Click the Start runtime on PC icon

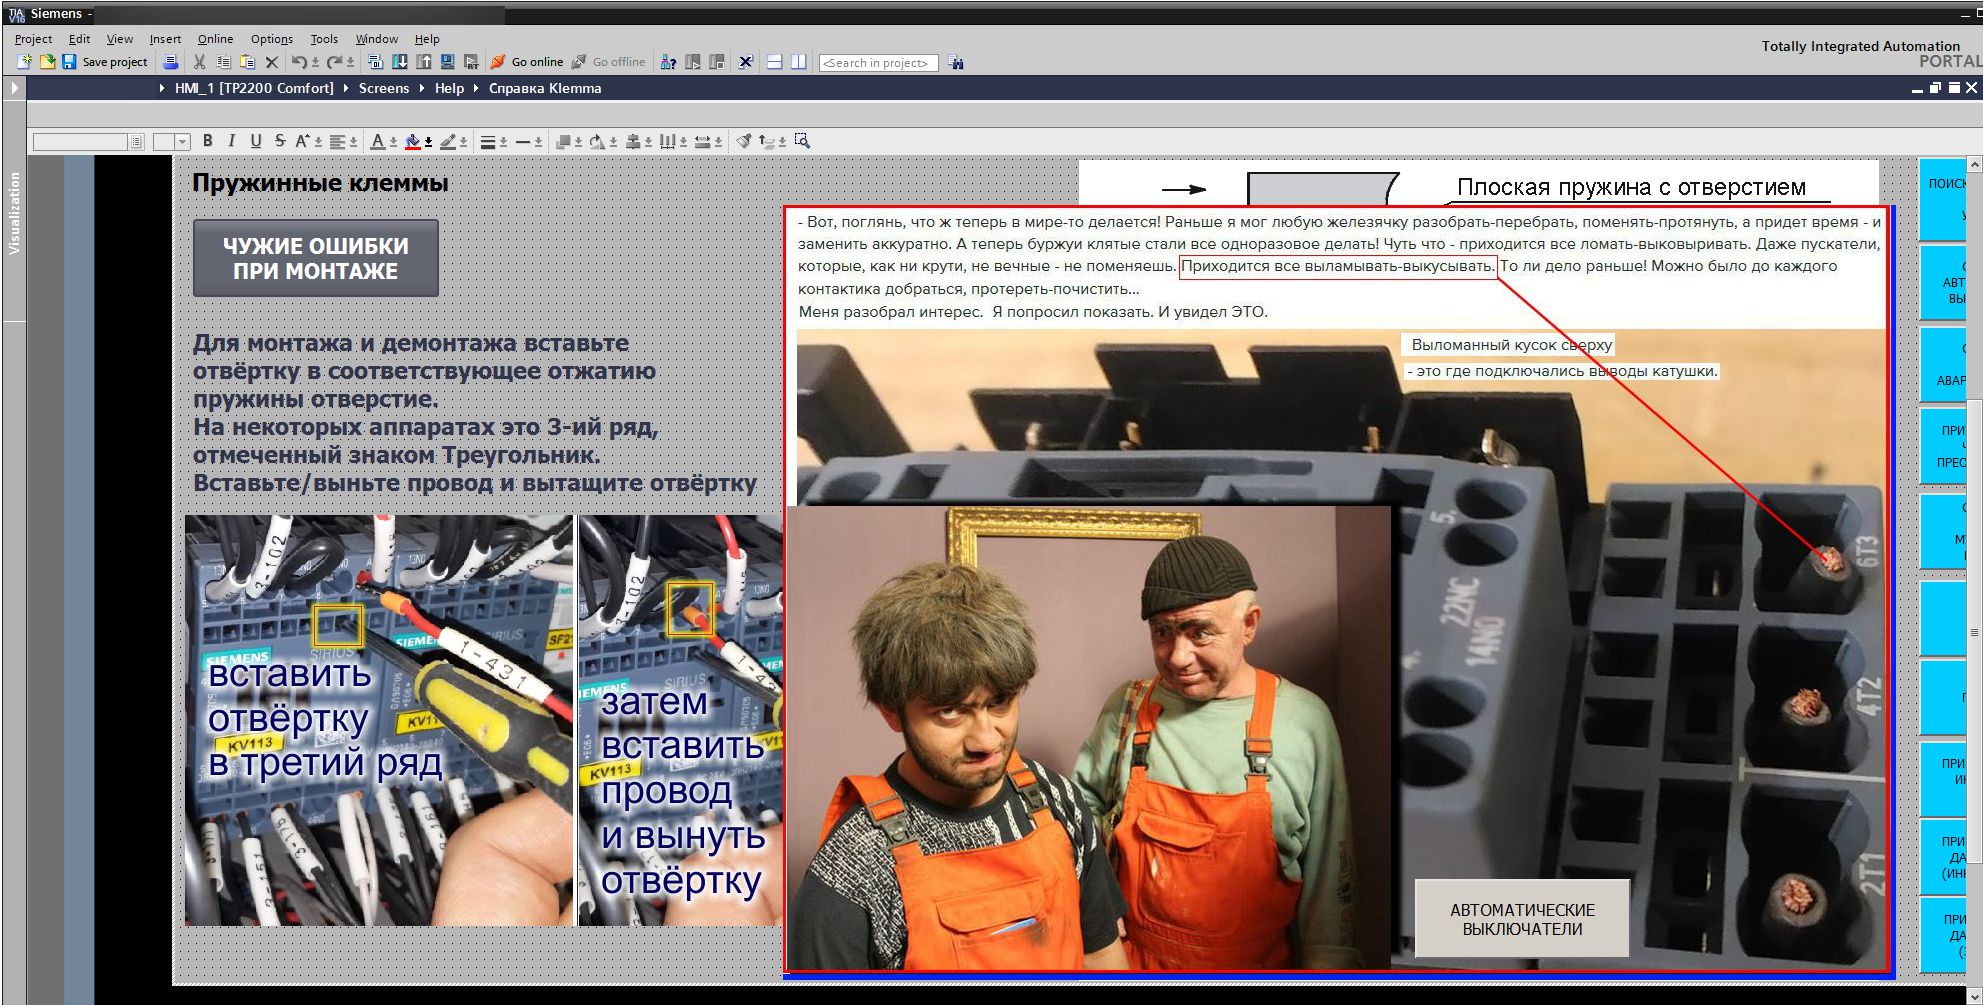click(x=471, y=62)
